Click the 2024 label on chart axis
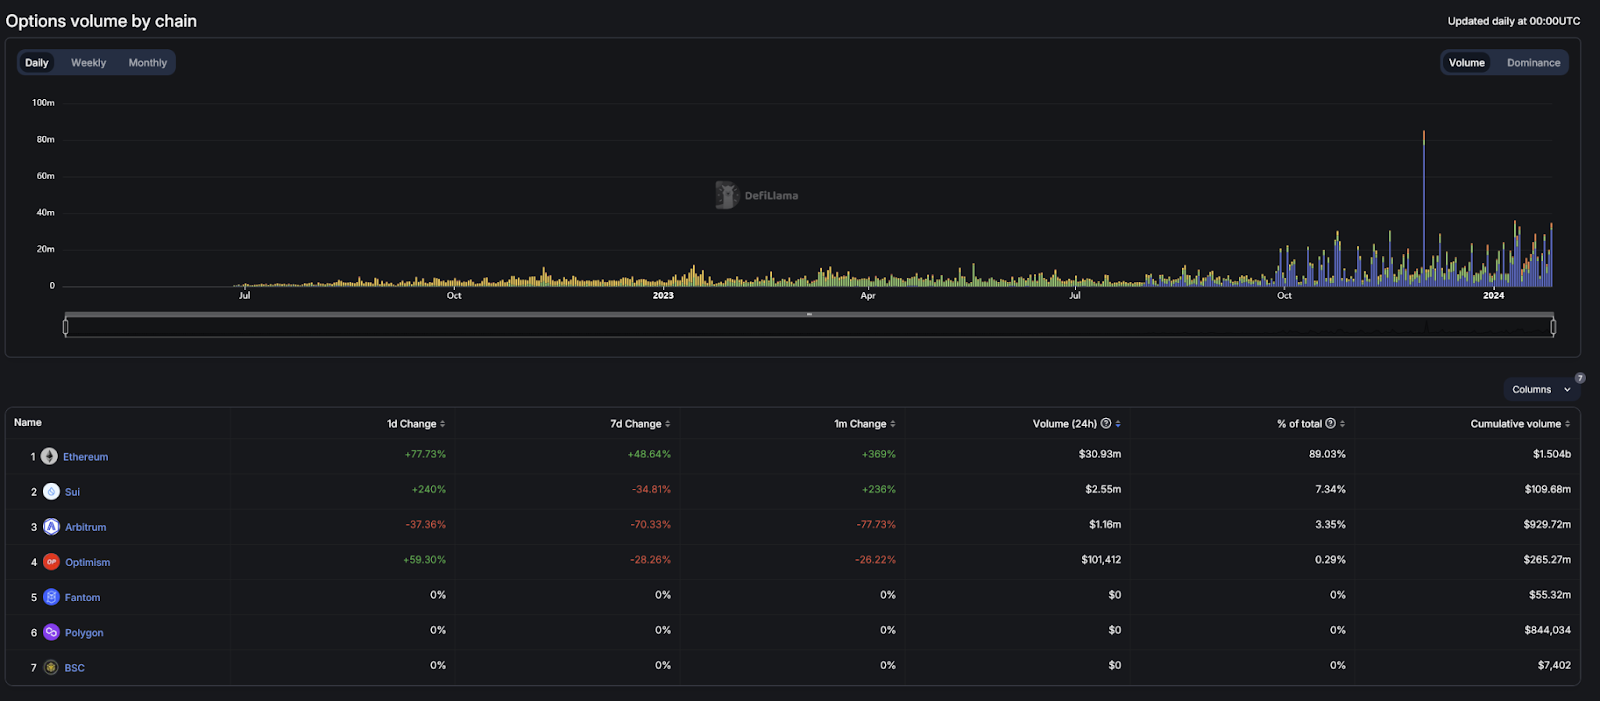Viewport: 1600px width, 701px height. [1493, 295]
